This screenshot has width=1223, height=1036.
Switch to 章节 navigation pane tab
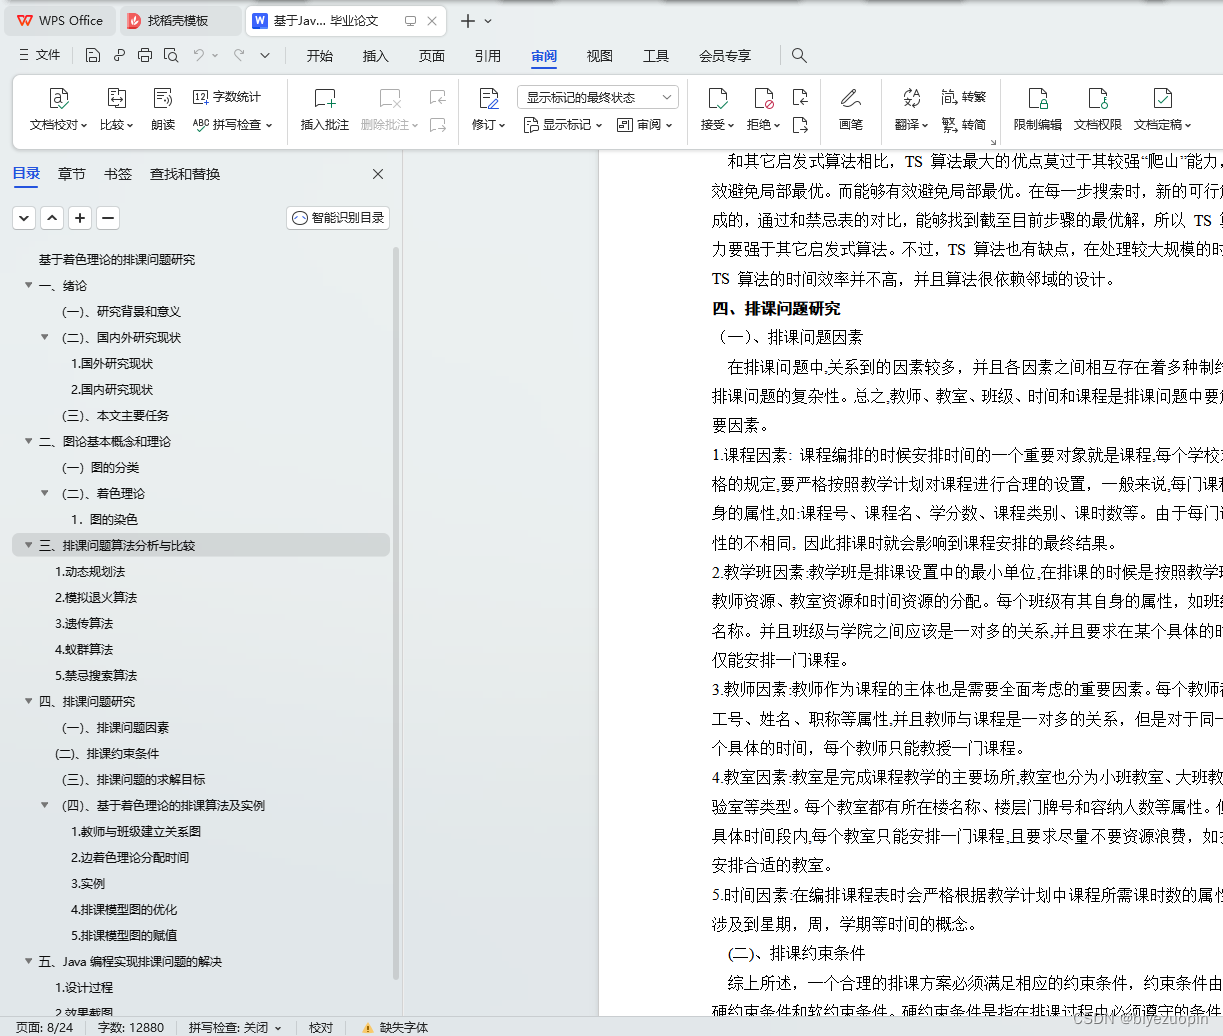pyautogui.click(x=72, y=174)
